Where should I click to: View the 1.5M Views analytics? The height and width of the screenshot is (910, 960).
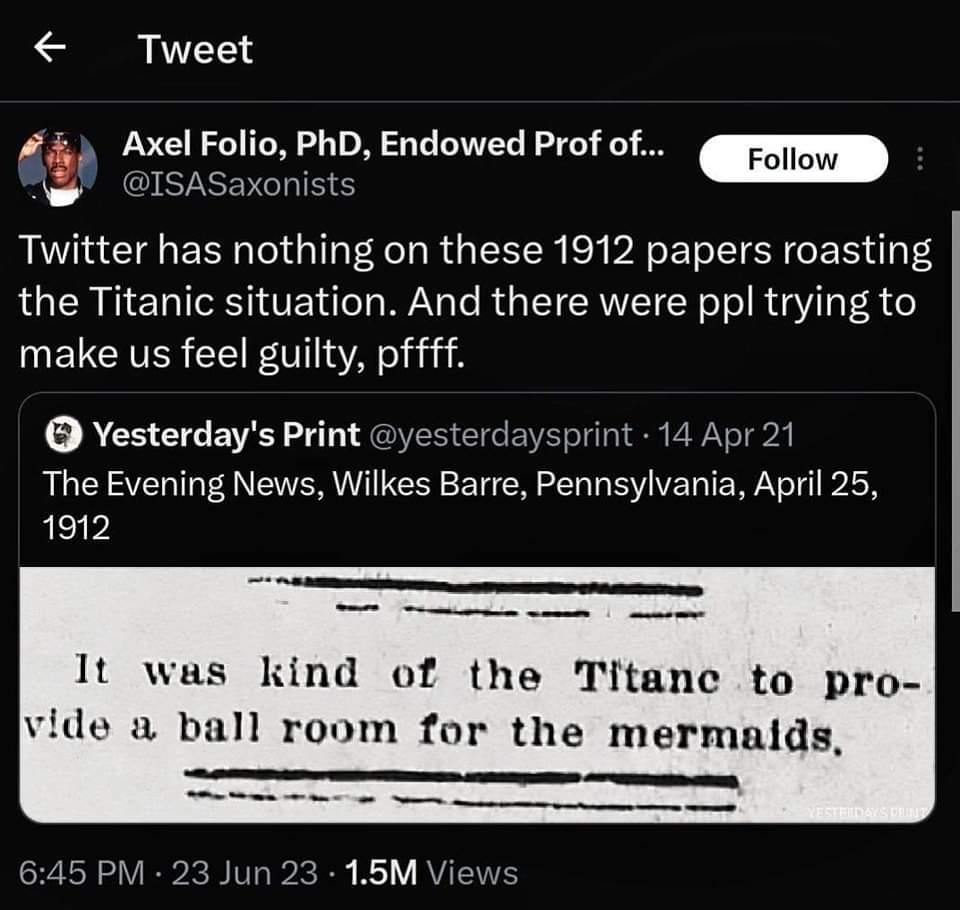pos(431,872)
